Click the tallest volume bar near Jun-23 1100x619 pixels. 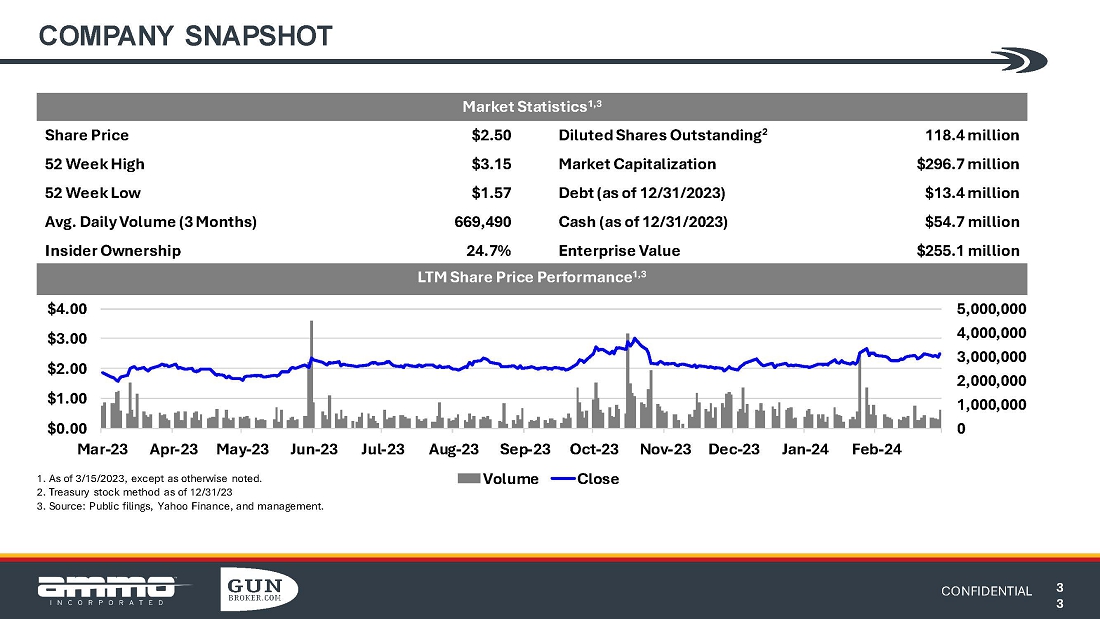[x=312, y=372]
